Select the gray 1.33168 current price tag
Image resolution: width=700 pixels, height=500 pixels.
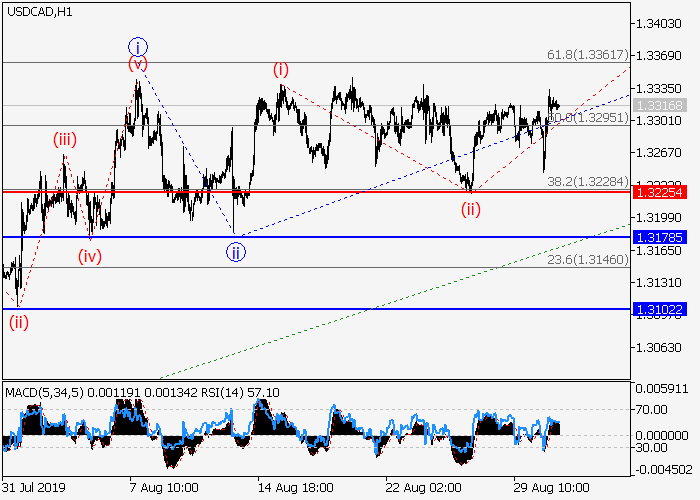pos(664,105)
